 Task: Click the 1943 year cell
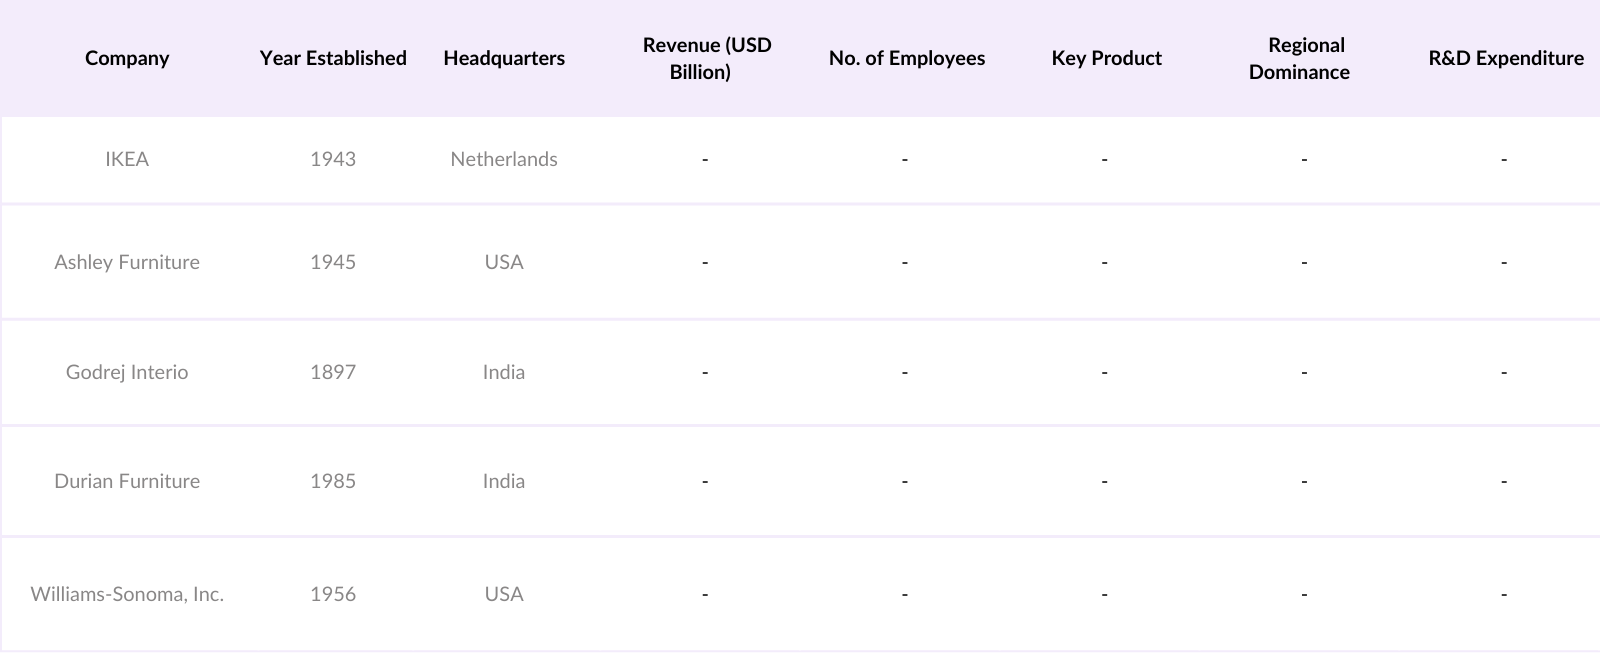click(x=333, y=159)
